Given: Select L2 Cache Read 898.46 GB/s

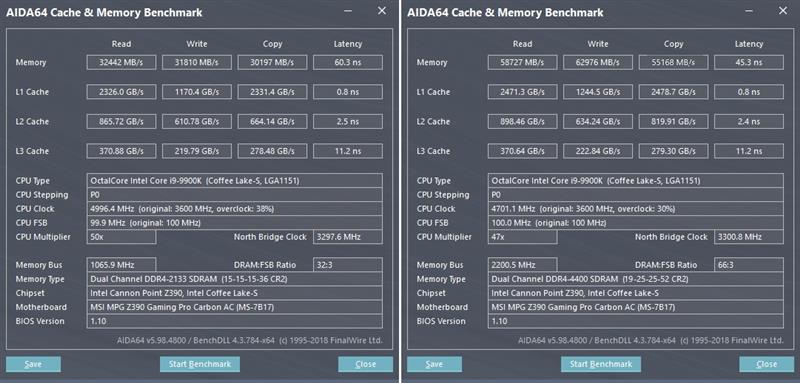Looking at the screenshot, I should (x=522, y=121).
